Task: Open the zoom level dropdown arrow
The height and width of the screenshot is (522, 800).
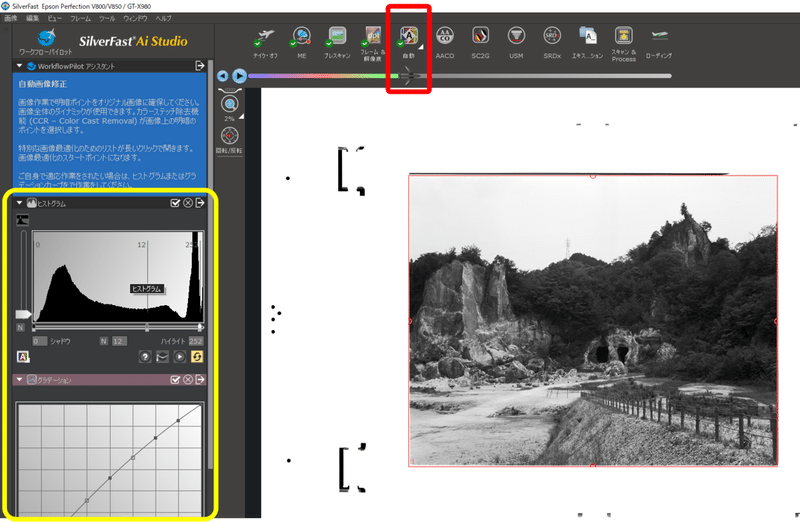Action: 241,116
